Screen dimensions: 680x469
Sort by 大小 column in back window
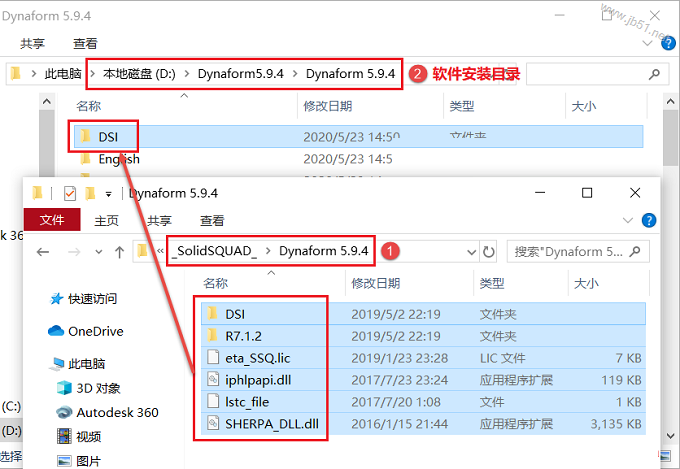(x=584, y=106)
